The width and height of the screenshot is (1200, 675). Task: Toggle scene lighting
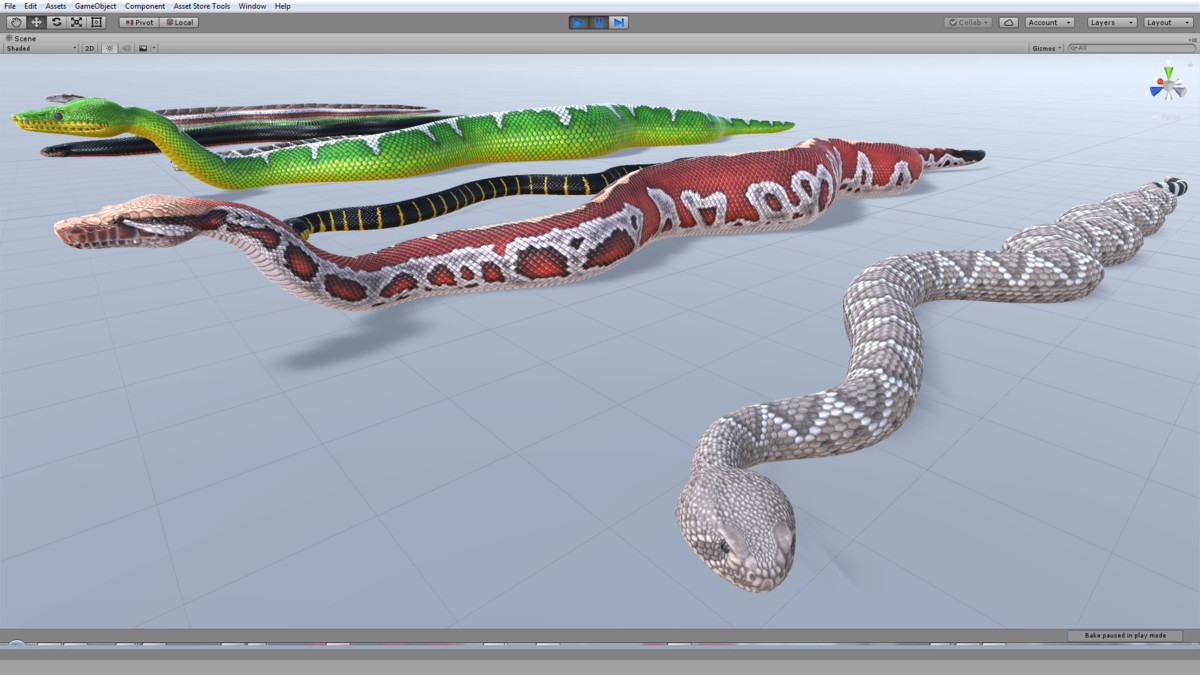tap(107, 46)
